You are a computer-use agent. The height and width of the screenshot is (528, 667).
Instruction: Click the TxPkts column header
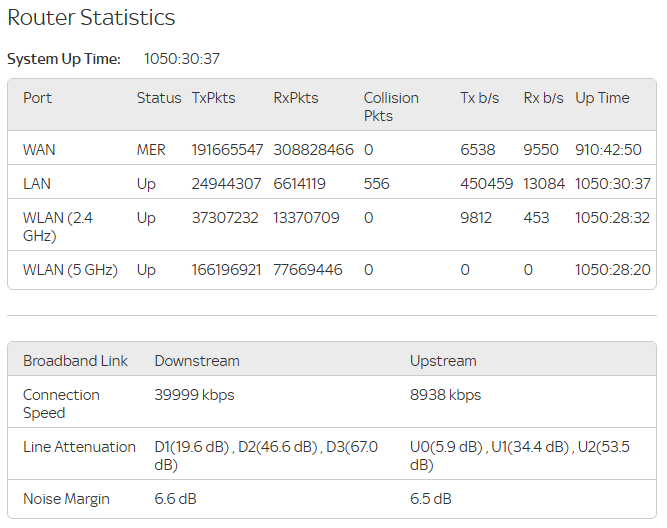[x=213, y=98]
